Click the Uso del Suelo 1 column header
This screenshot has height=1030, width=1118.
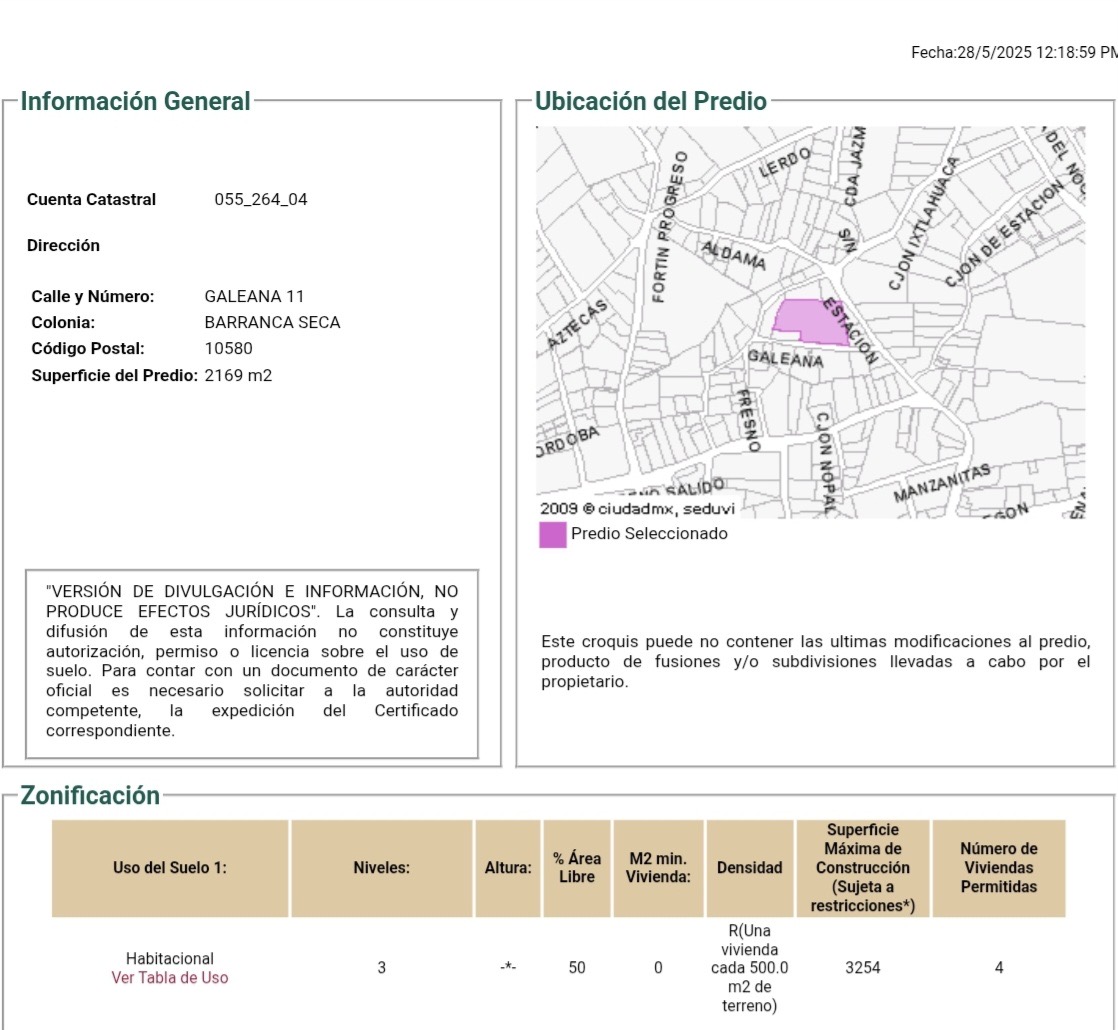point(170,868)
